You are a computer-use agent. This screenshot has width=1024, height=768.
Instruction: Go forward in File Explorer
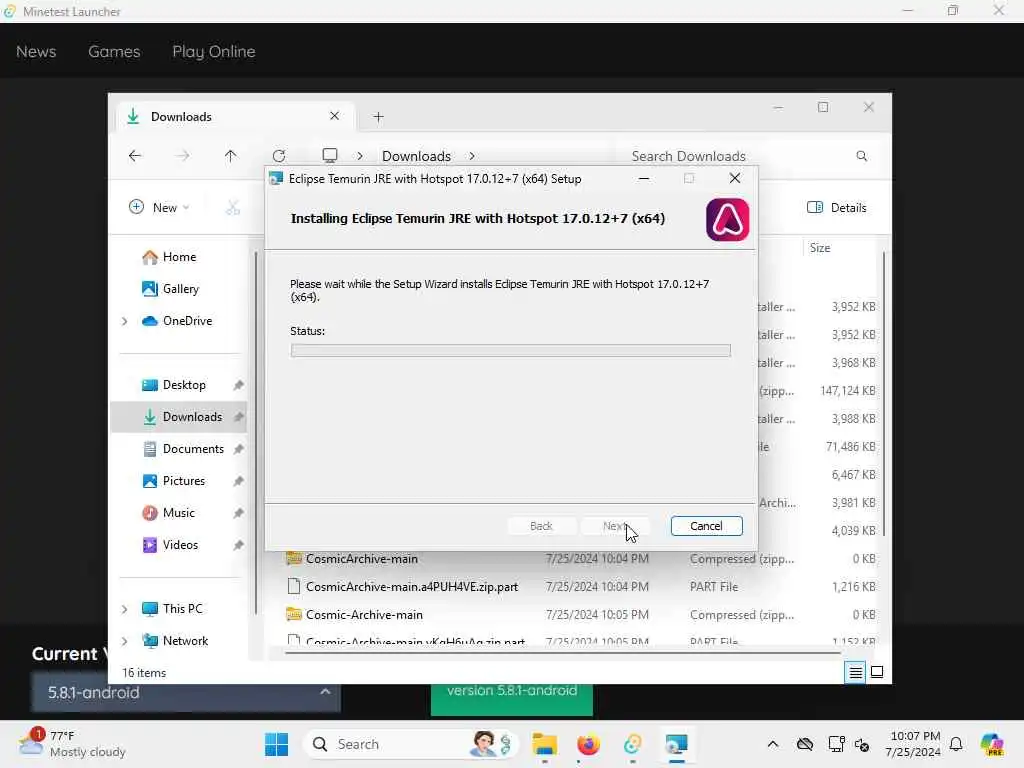coord(183,155)
